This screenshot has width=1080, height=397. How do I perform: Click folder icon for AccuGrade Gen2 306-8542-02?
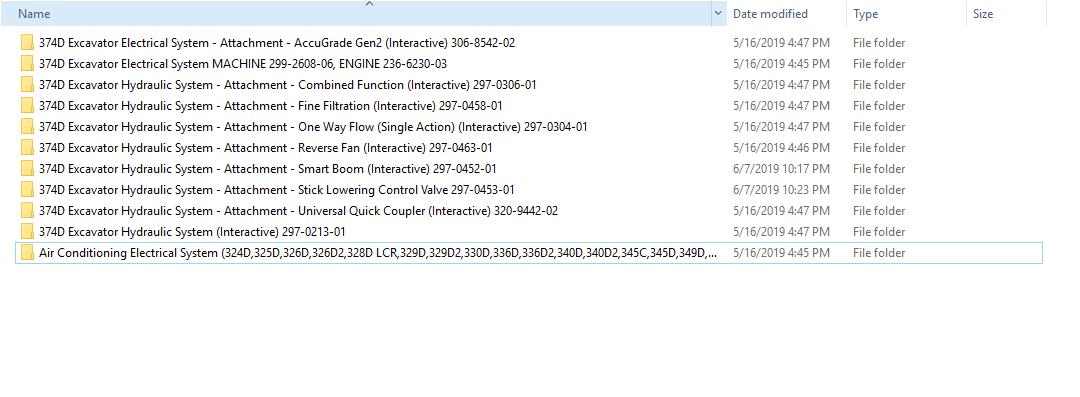tap(28, 43)
